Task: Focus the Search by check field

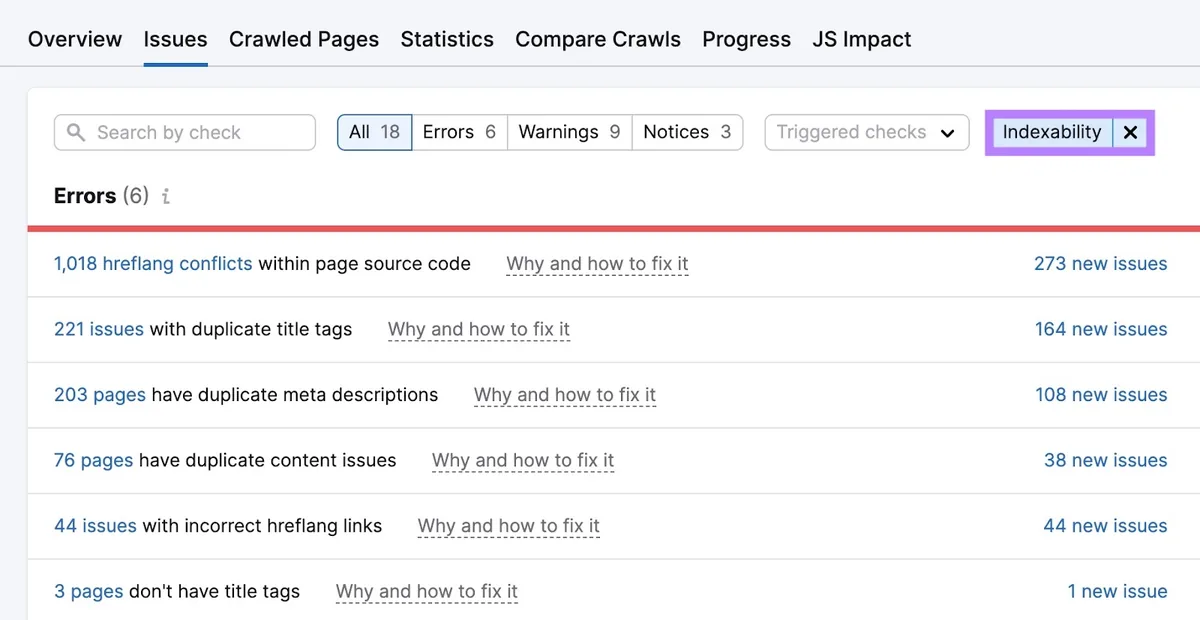Action: tap(185, 132)
